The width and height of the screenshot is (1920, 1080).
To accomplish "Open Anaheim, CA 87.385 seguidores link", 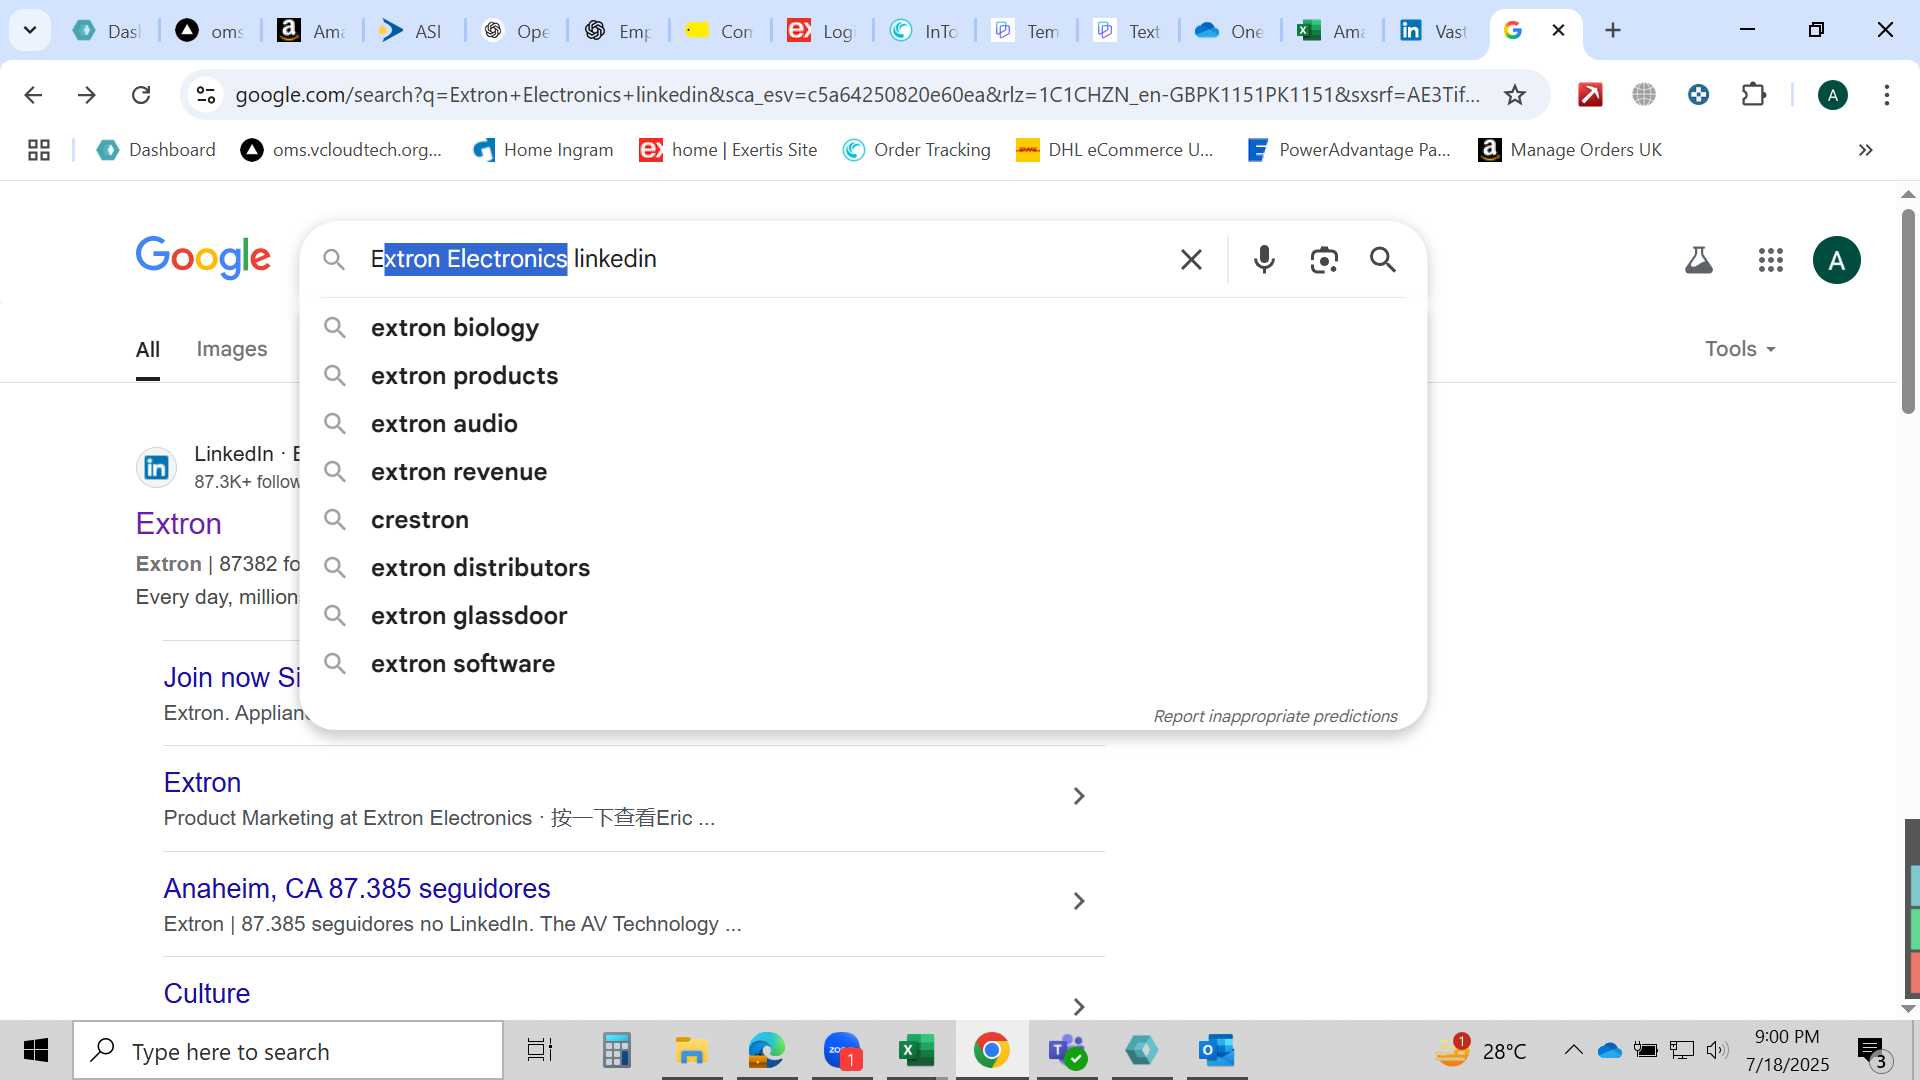I will point(357,888).
